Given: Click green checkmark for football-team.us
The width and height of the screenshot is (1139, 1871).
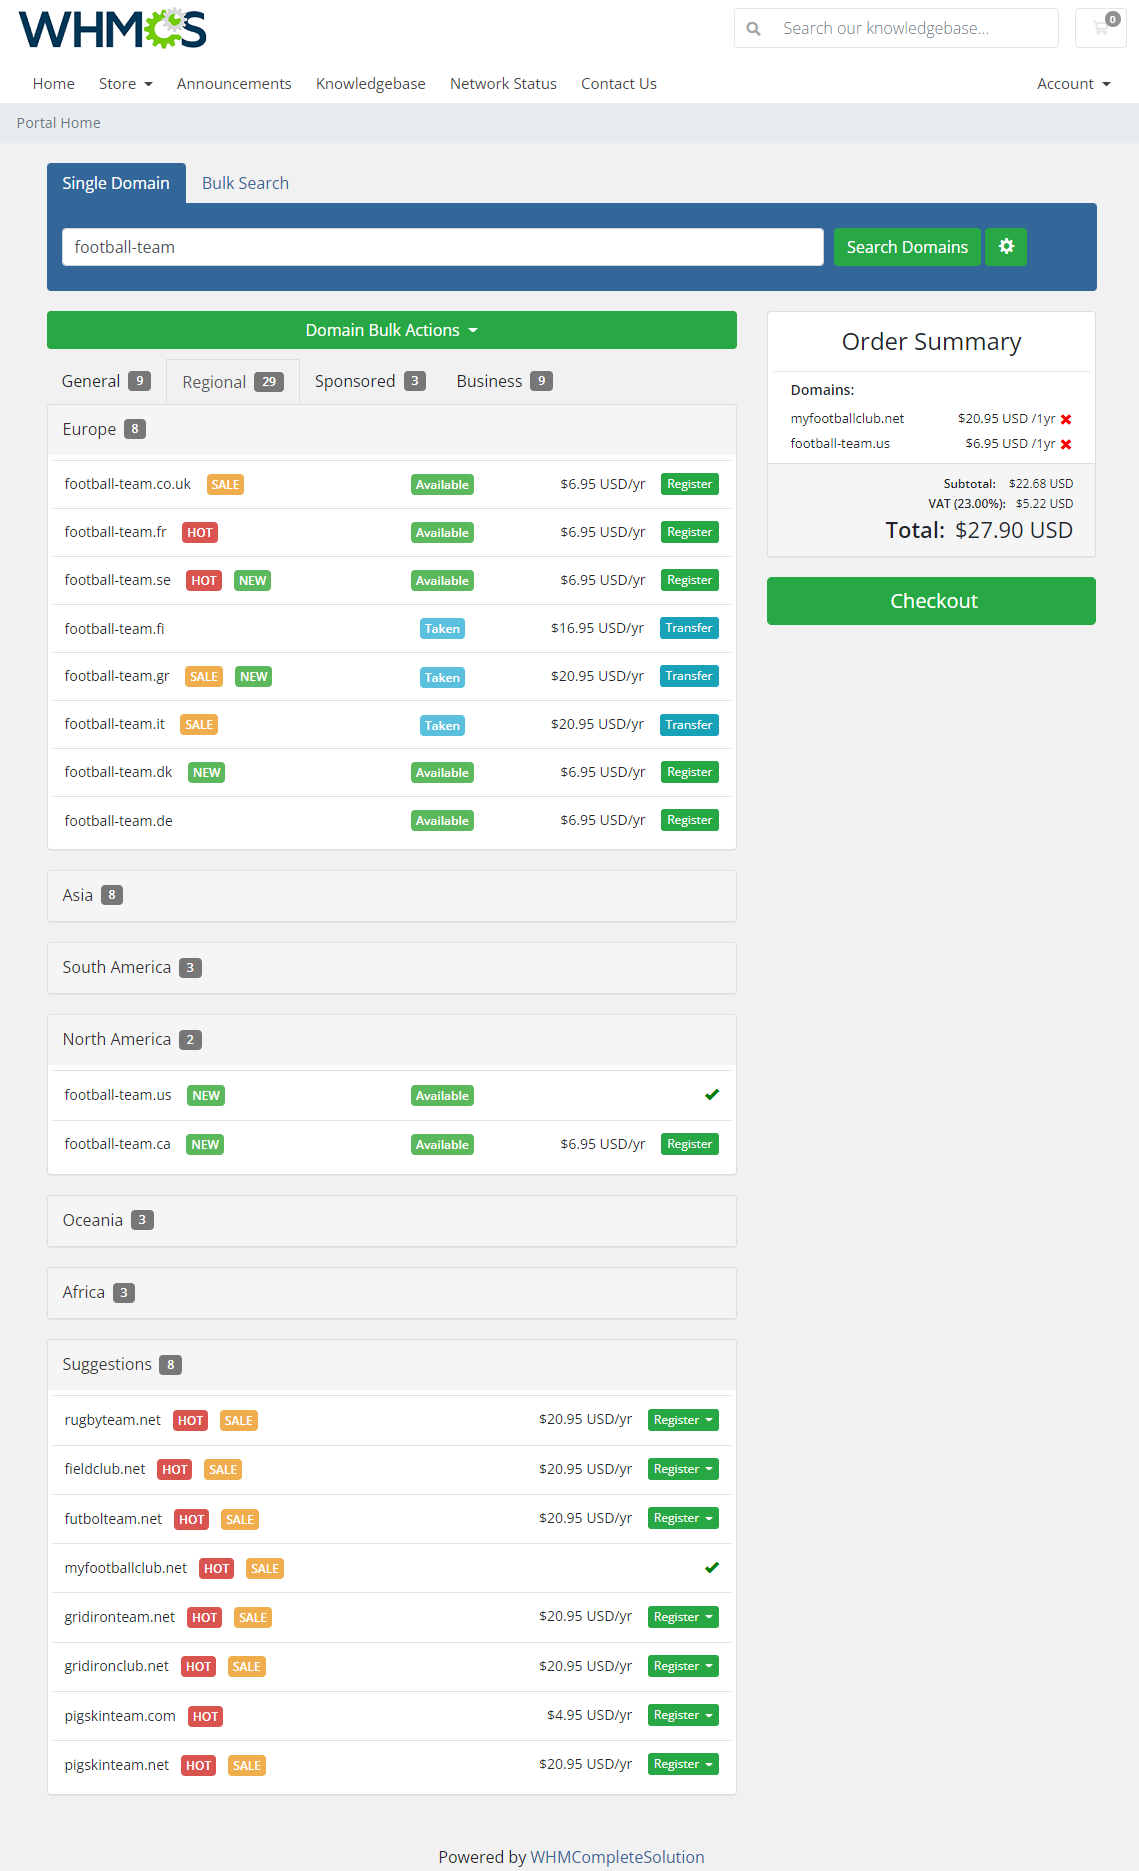Looking at the screenshot, I should pos(712,1095).
